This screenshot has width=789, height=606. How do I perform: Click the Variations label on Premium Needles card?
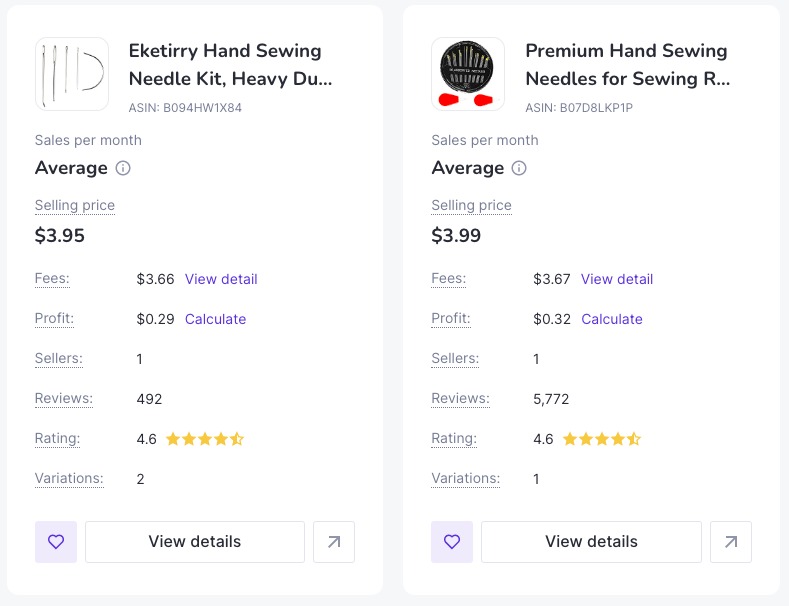pyautogui.click(x=465, y=478)
